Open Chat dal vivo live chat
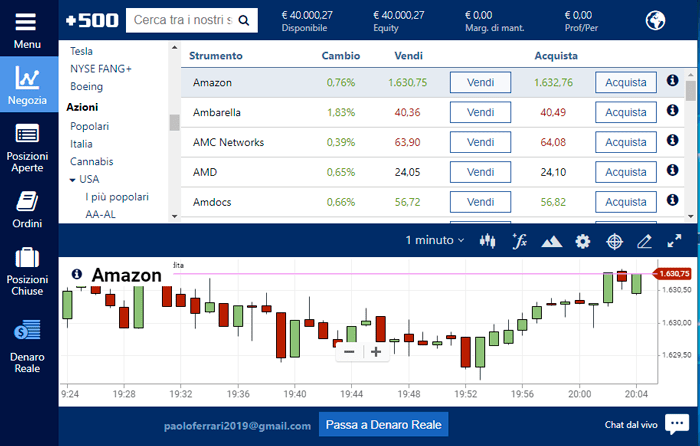 click(647, 425)
